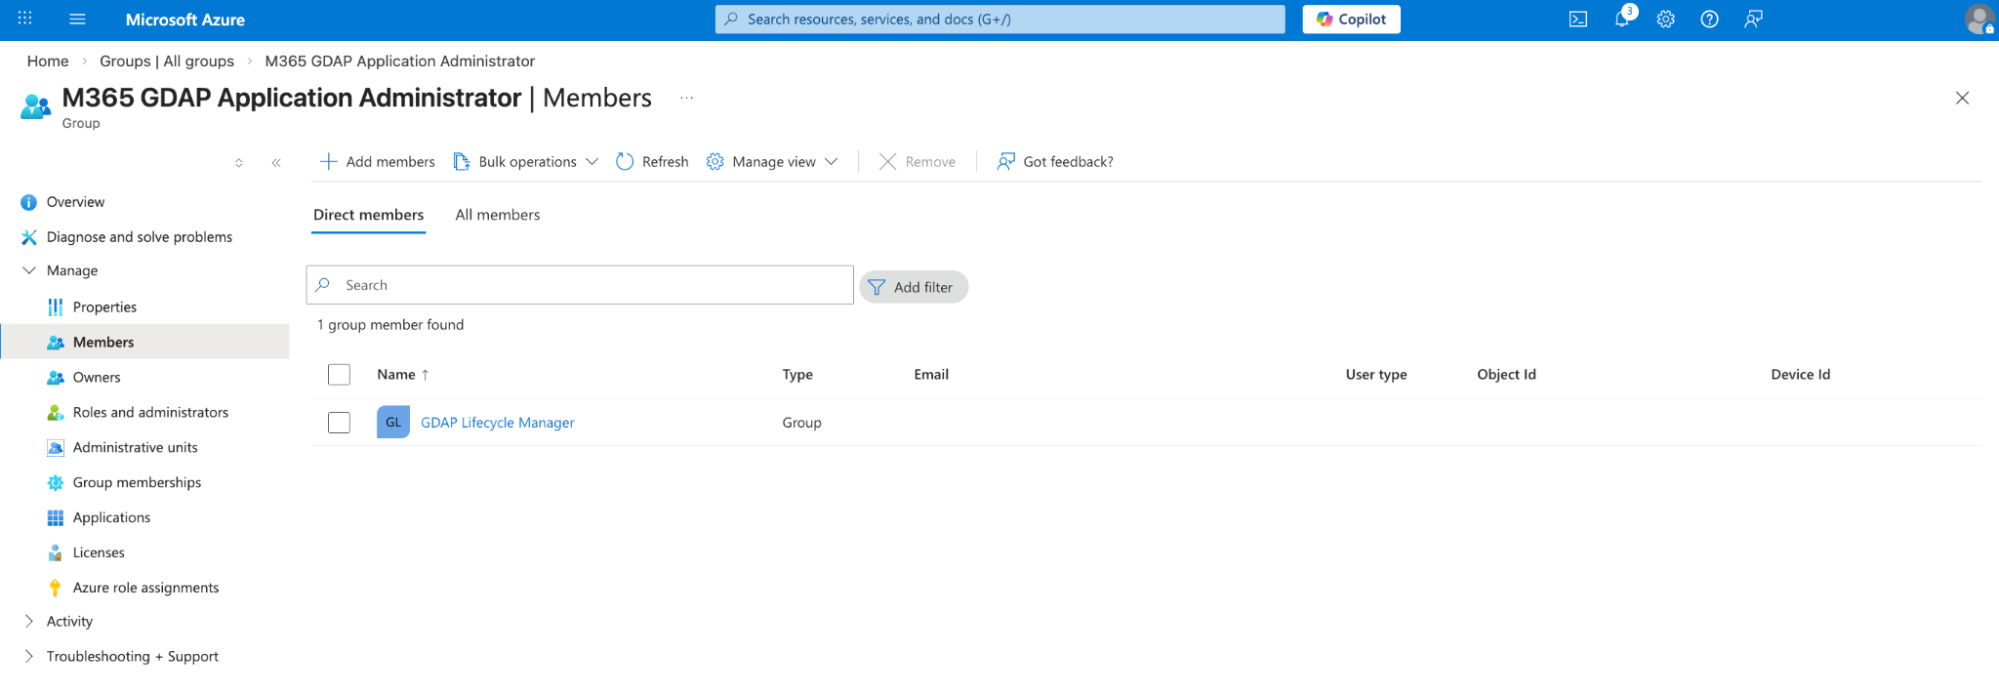Click the Add members button
Image resolution: width=1999 pixels, height=685 pixels.
click(377, 162)
